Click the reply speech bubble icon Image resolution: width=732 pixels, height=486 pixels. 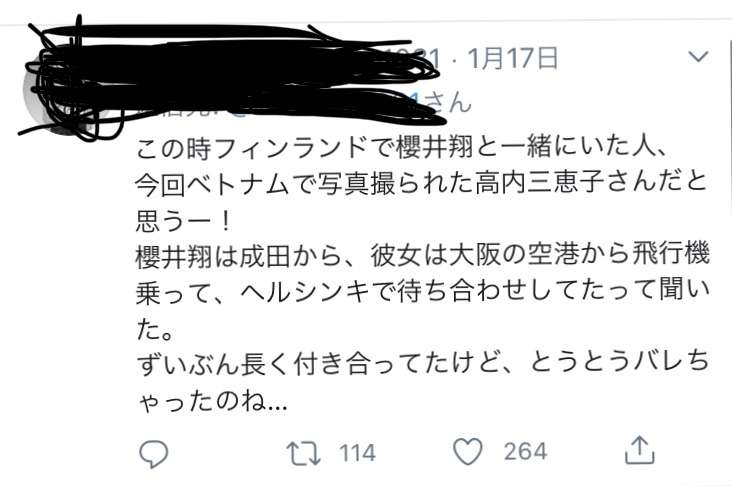pyautogui.click(x=154, y=454)
